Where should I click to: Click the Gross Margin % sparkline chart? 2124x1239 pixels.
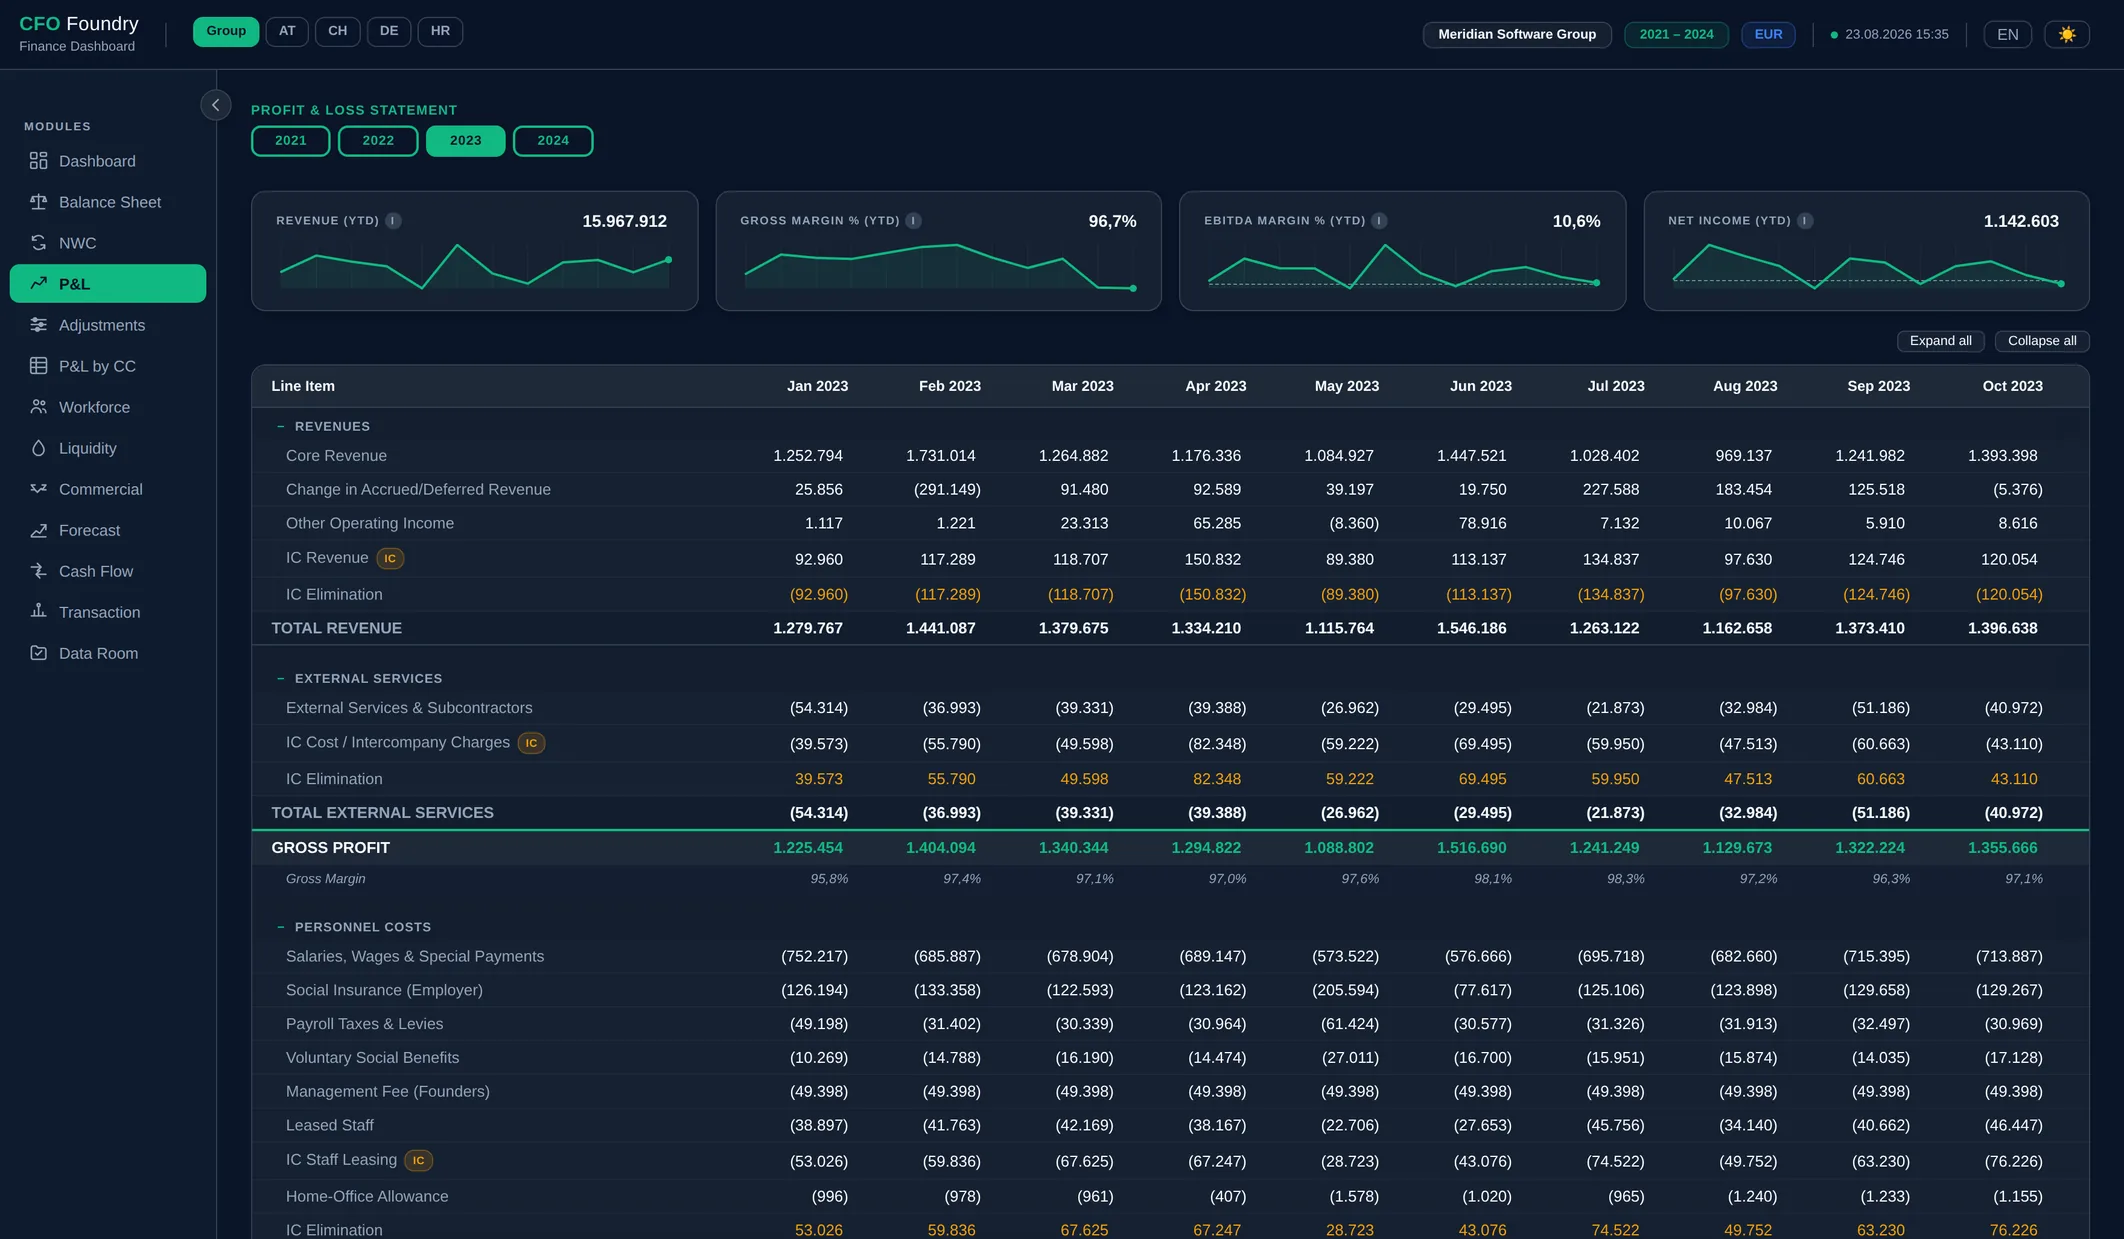point(939,266)
